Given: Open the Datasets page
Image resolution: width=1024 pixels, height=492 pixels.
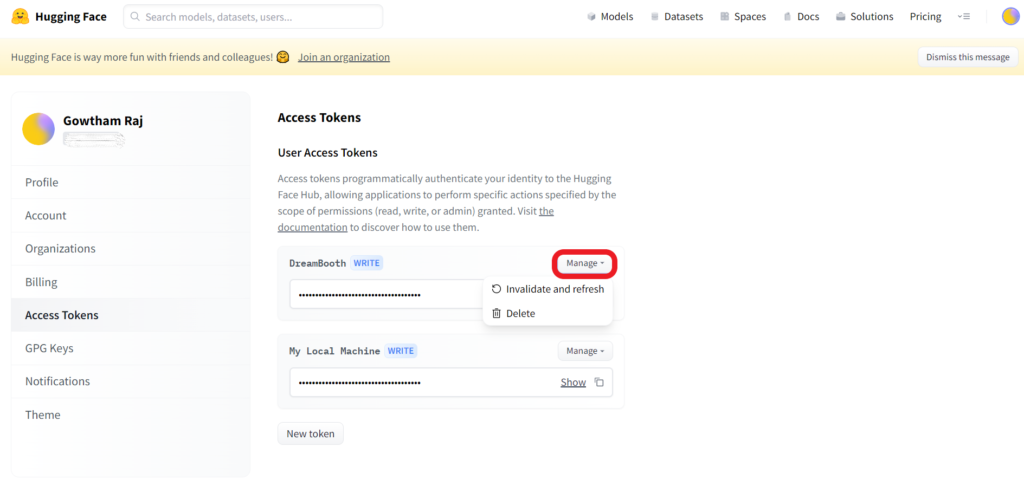Looking at the screenshot, I should (677, 16).
